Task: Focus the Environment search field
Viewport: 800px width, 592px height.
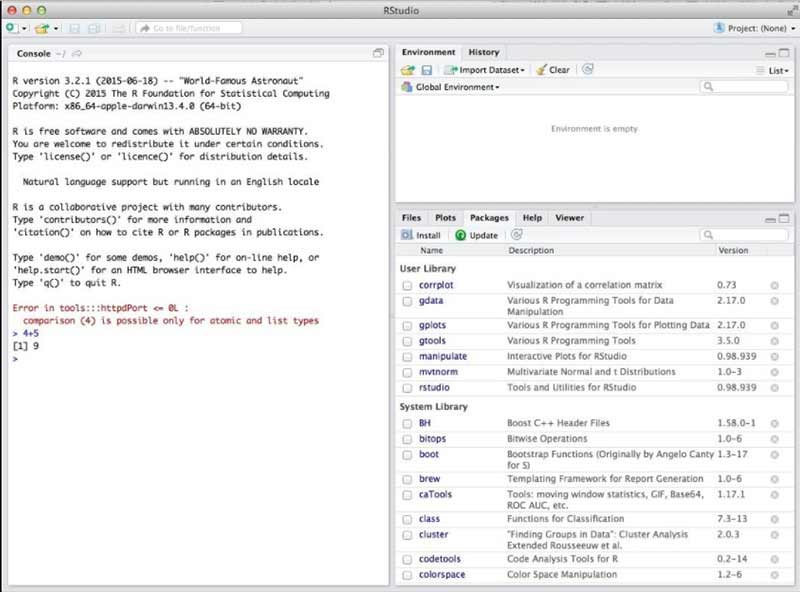Action: pos(743,87)
